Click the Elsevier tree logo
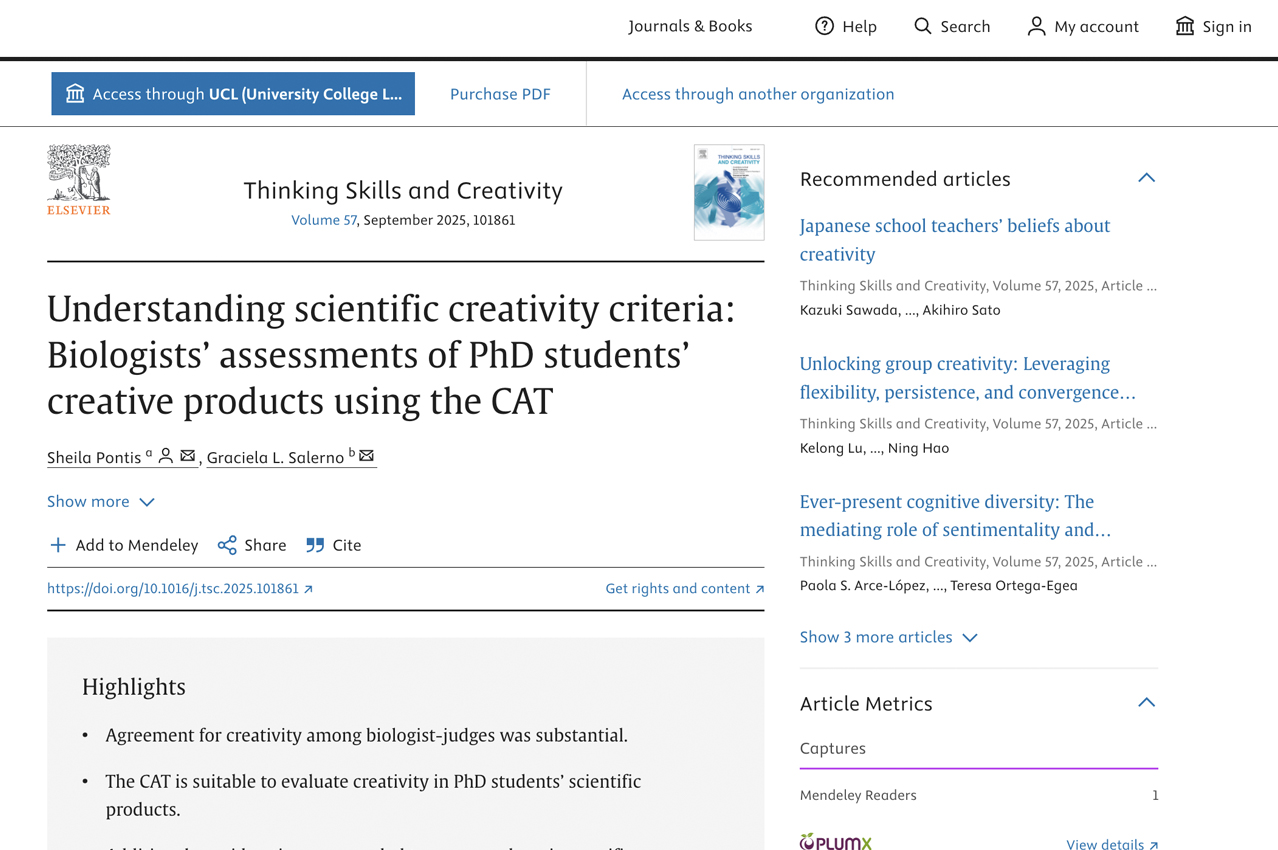Viewport: 1278px width, 850px height. 79,180
